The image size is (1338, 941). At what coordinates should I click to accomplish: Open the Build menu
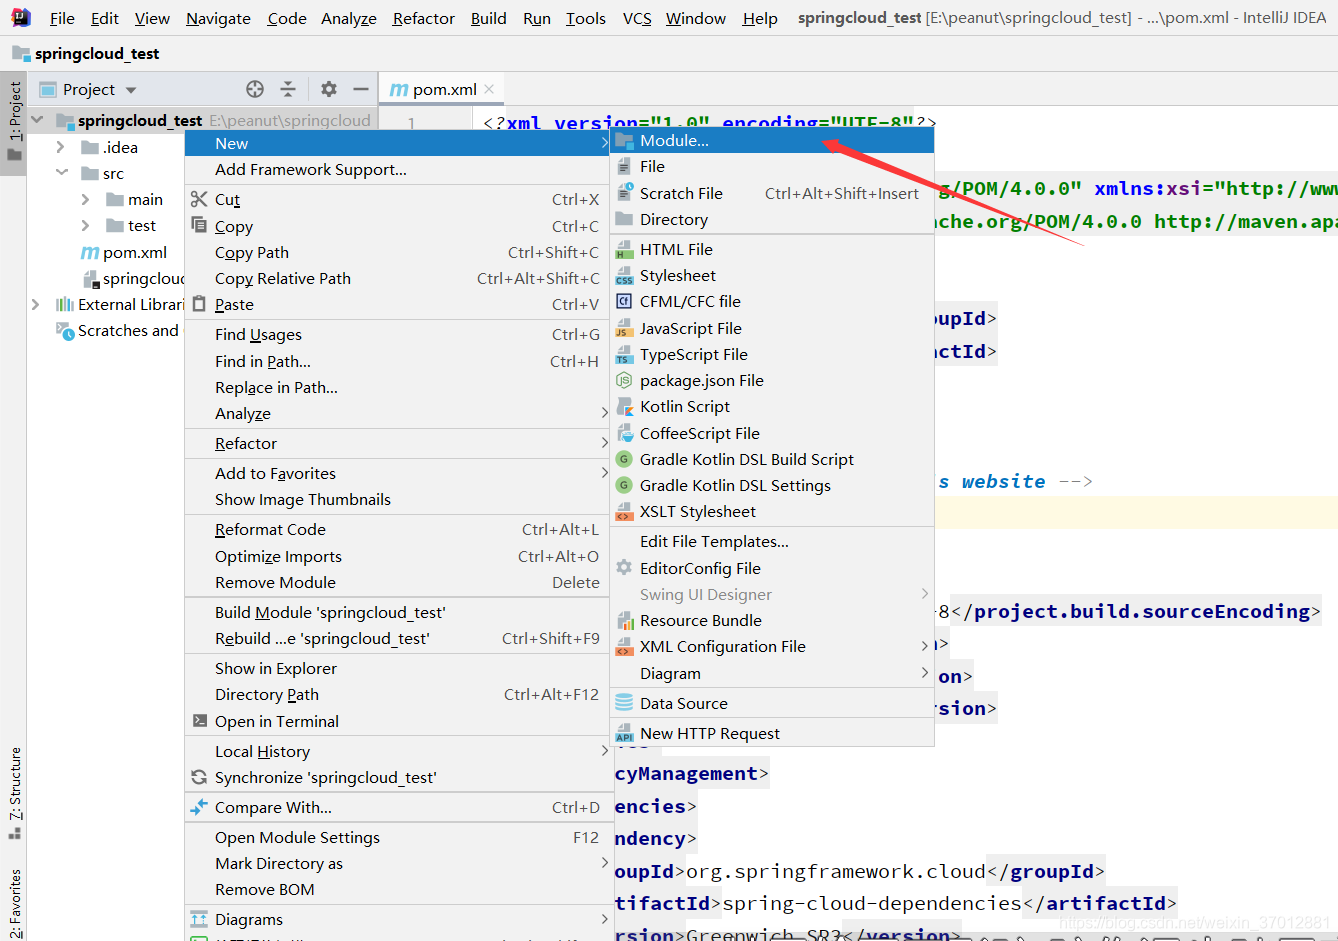(x=488, y=18)
